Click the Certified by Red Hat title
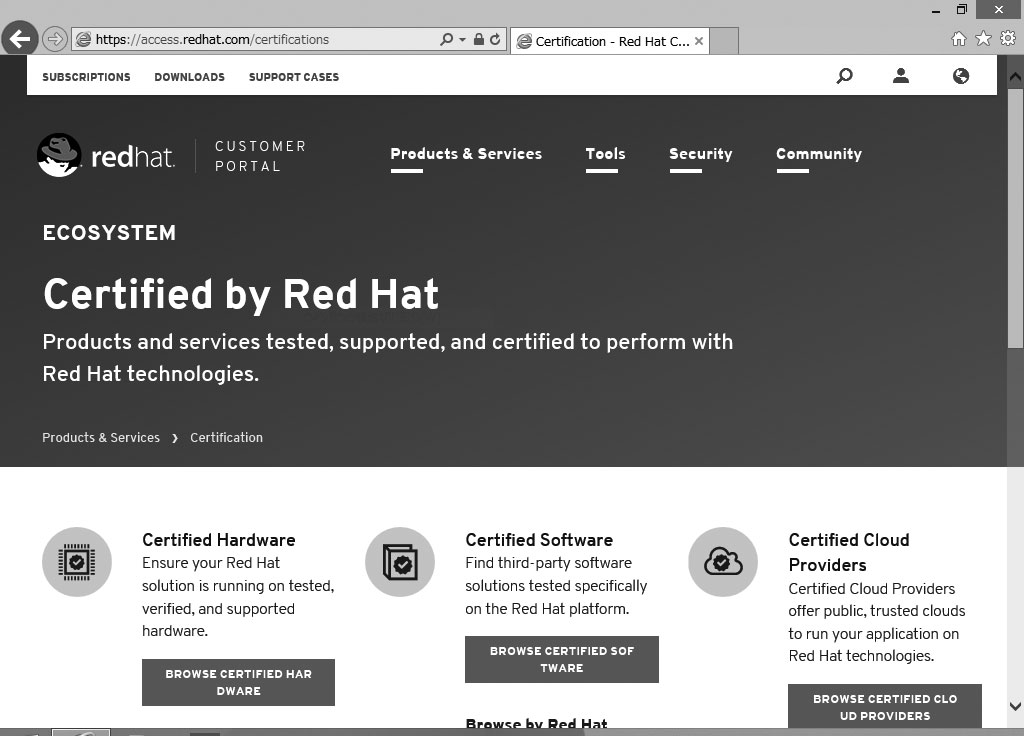Image resolution: width=1024 pixels, height=736 pixels. point(241,295)
